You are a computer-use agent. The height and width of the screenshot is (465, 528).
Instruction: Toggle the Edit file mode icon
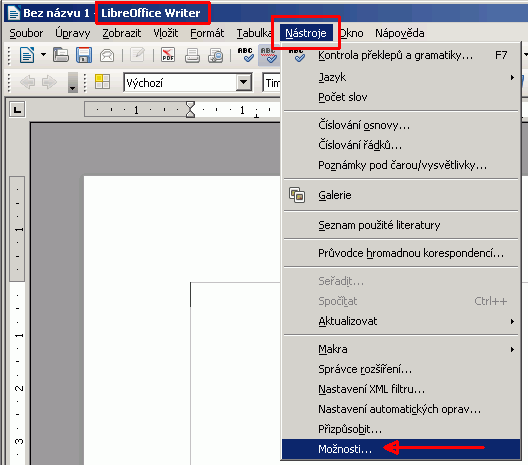pyautogui.click(x=137, y=55)
